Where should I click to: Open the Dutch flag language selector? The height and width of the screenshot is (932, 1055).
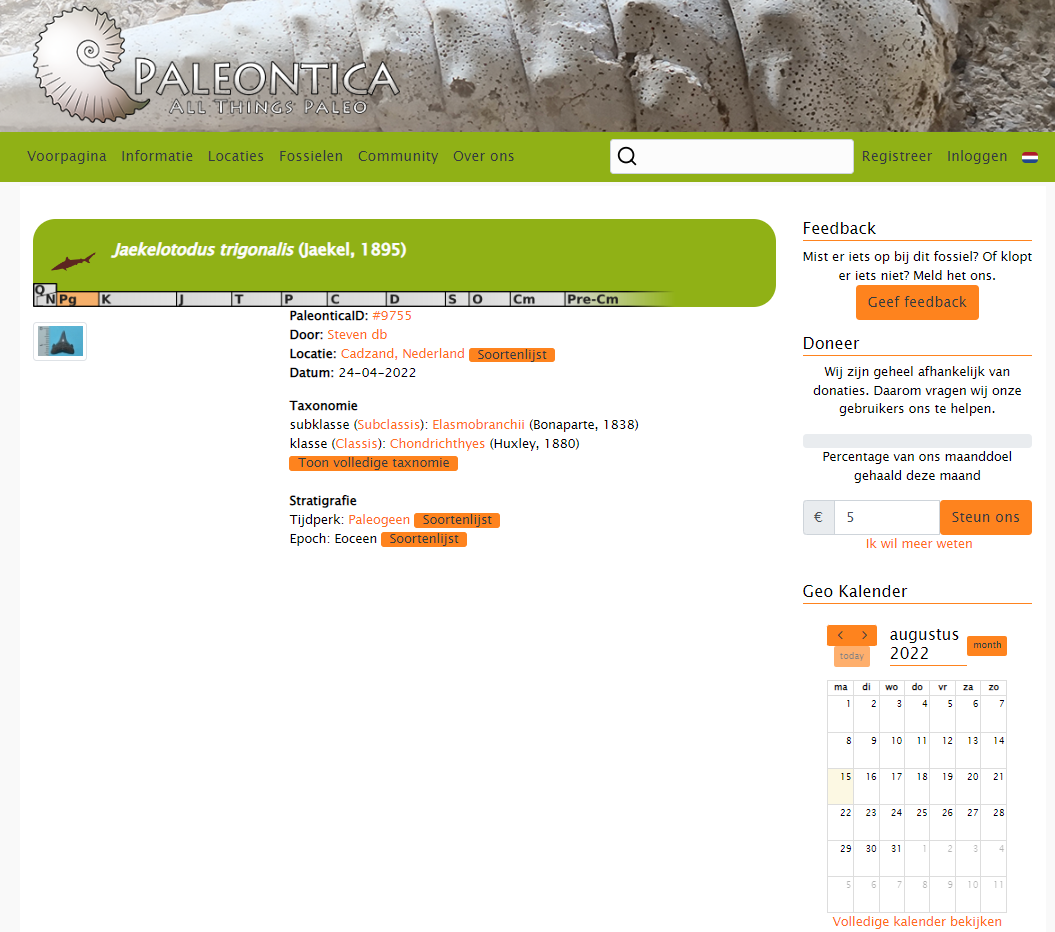[1029, 157]
